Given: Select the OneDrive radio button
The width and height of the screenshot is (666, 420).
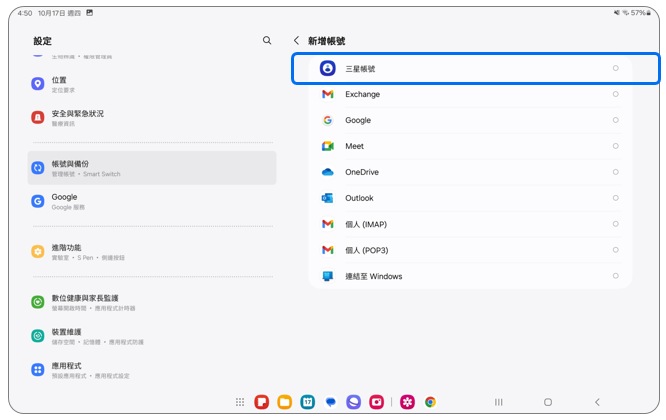Looking at the screenshot, I should pos(615,172).
